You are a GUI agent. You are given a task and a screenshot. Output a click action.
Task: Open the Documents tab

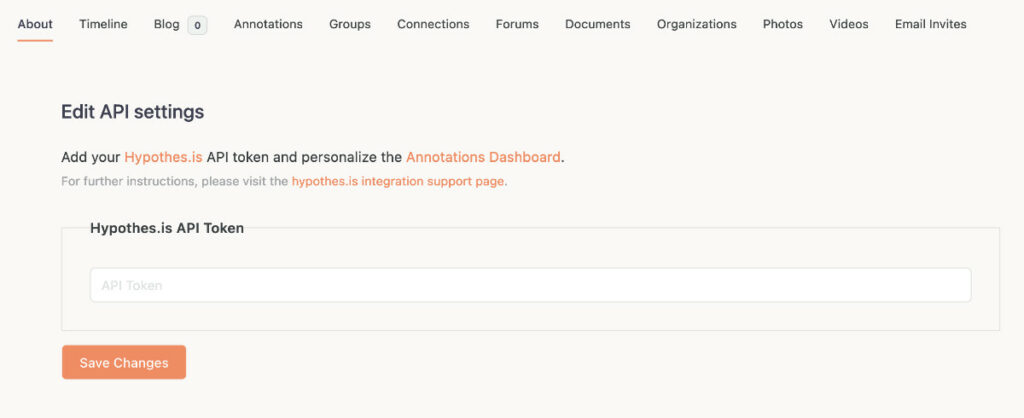598,24
